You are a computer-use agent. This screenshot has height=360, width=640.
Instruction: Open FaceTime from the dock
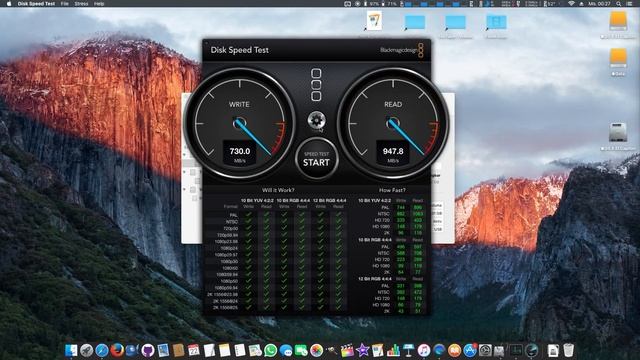click(x=301, y=350)
